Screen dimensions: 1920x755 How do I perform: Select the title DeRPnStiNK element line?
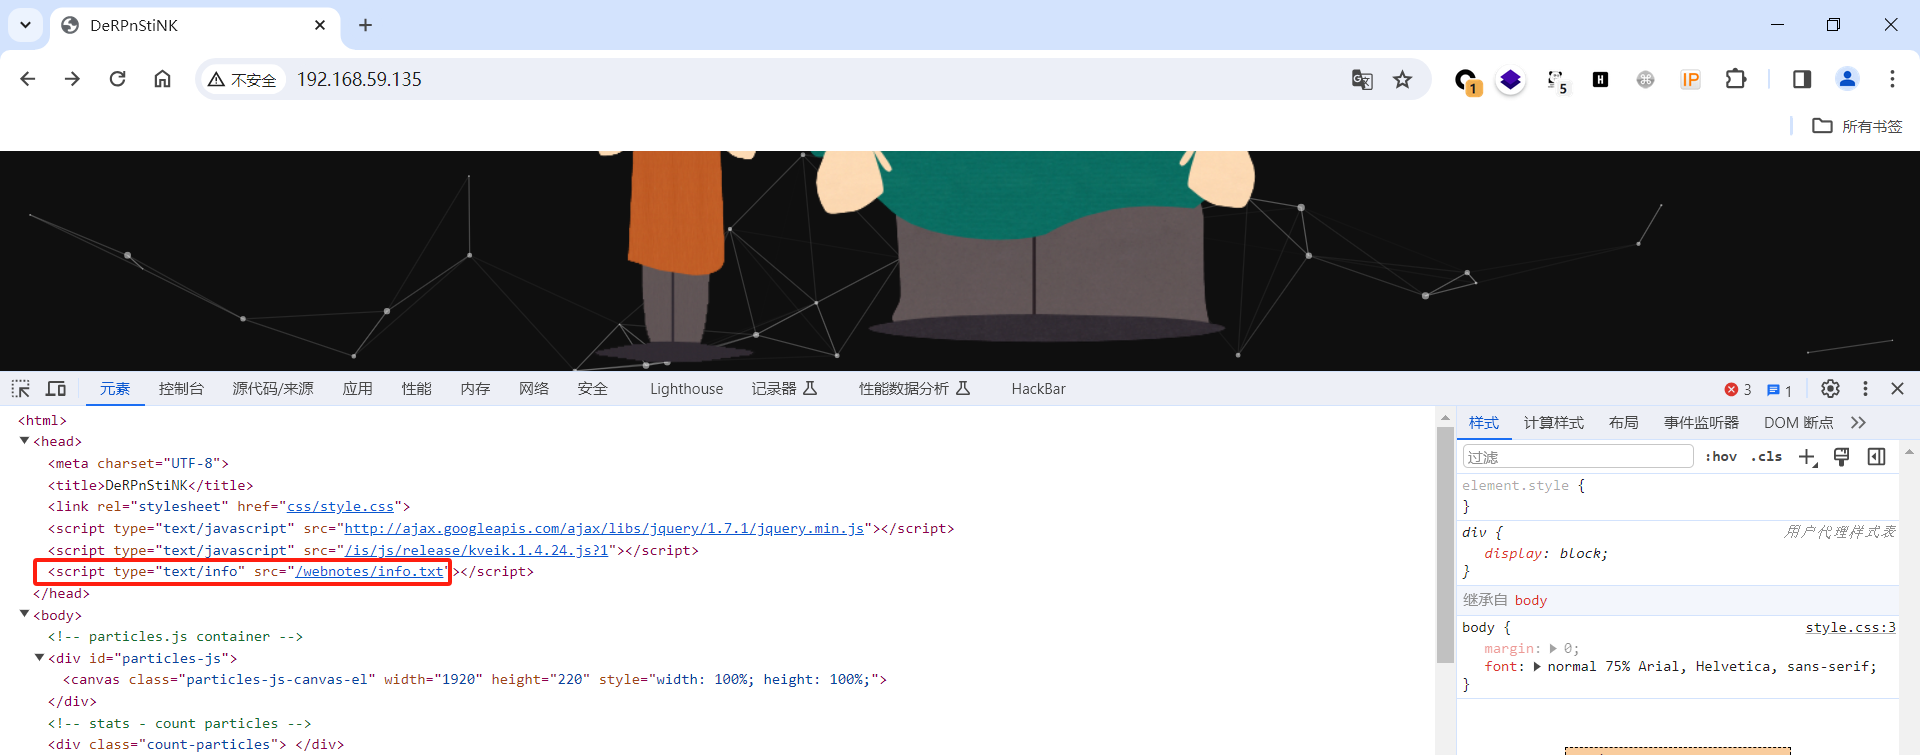pos(150,485)
